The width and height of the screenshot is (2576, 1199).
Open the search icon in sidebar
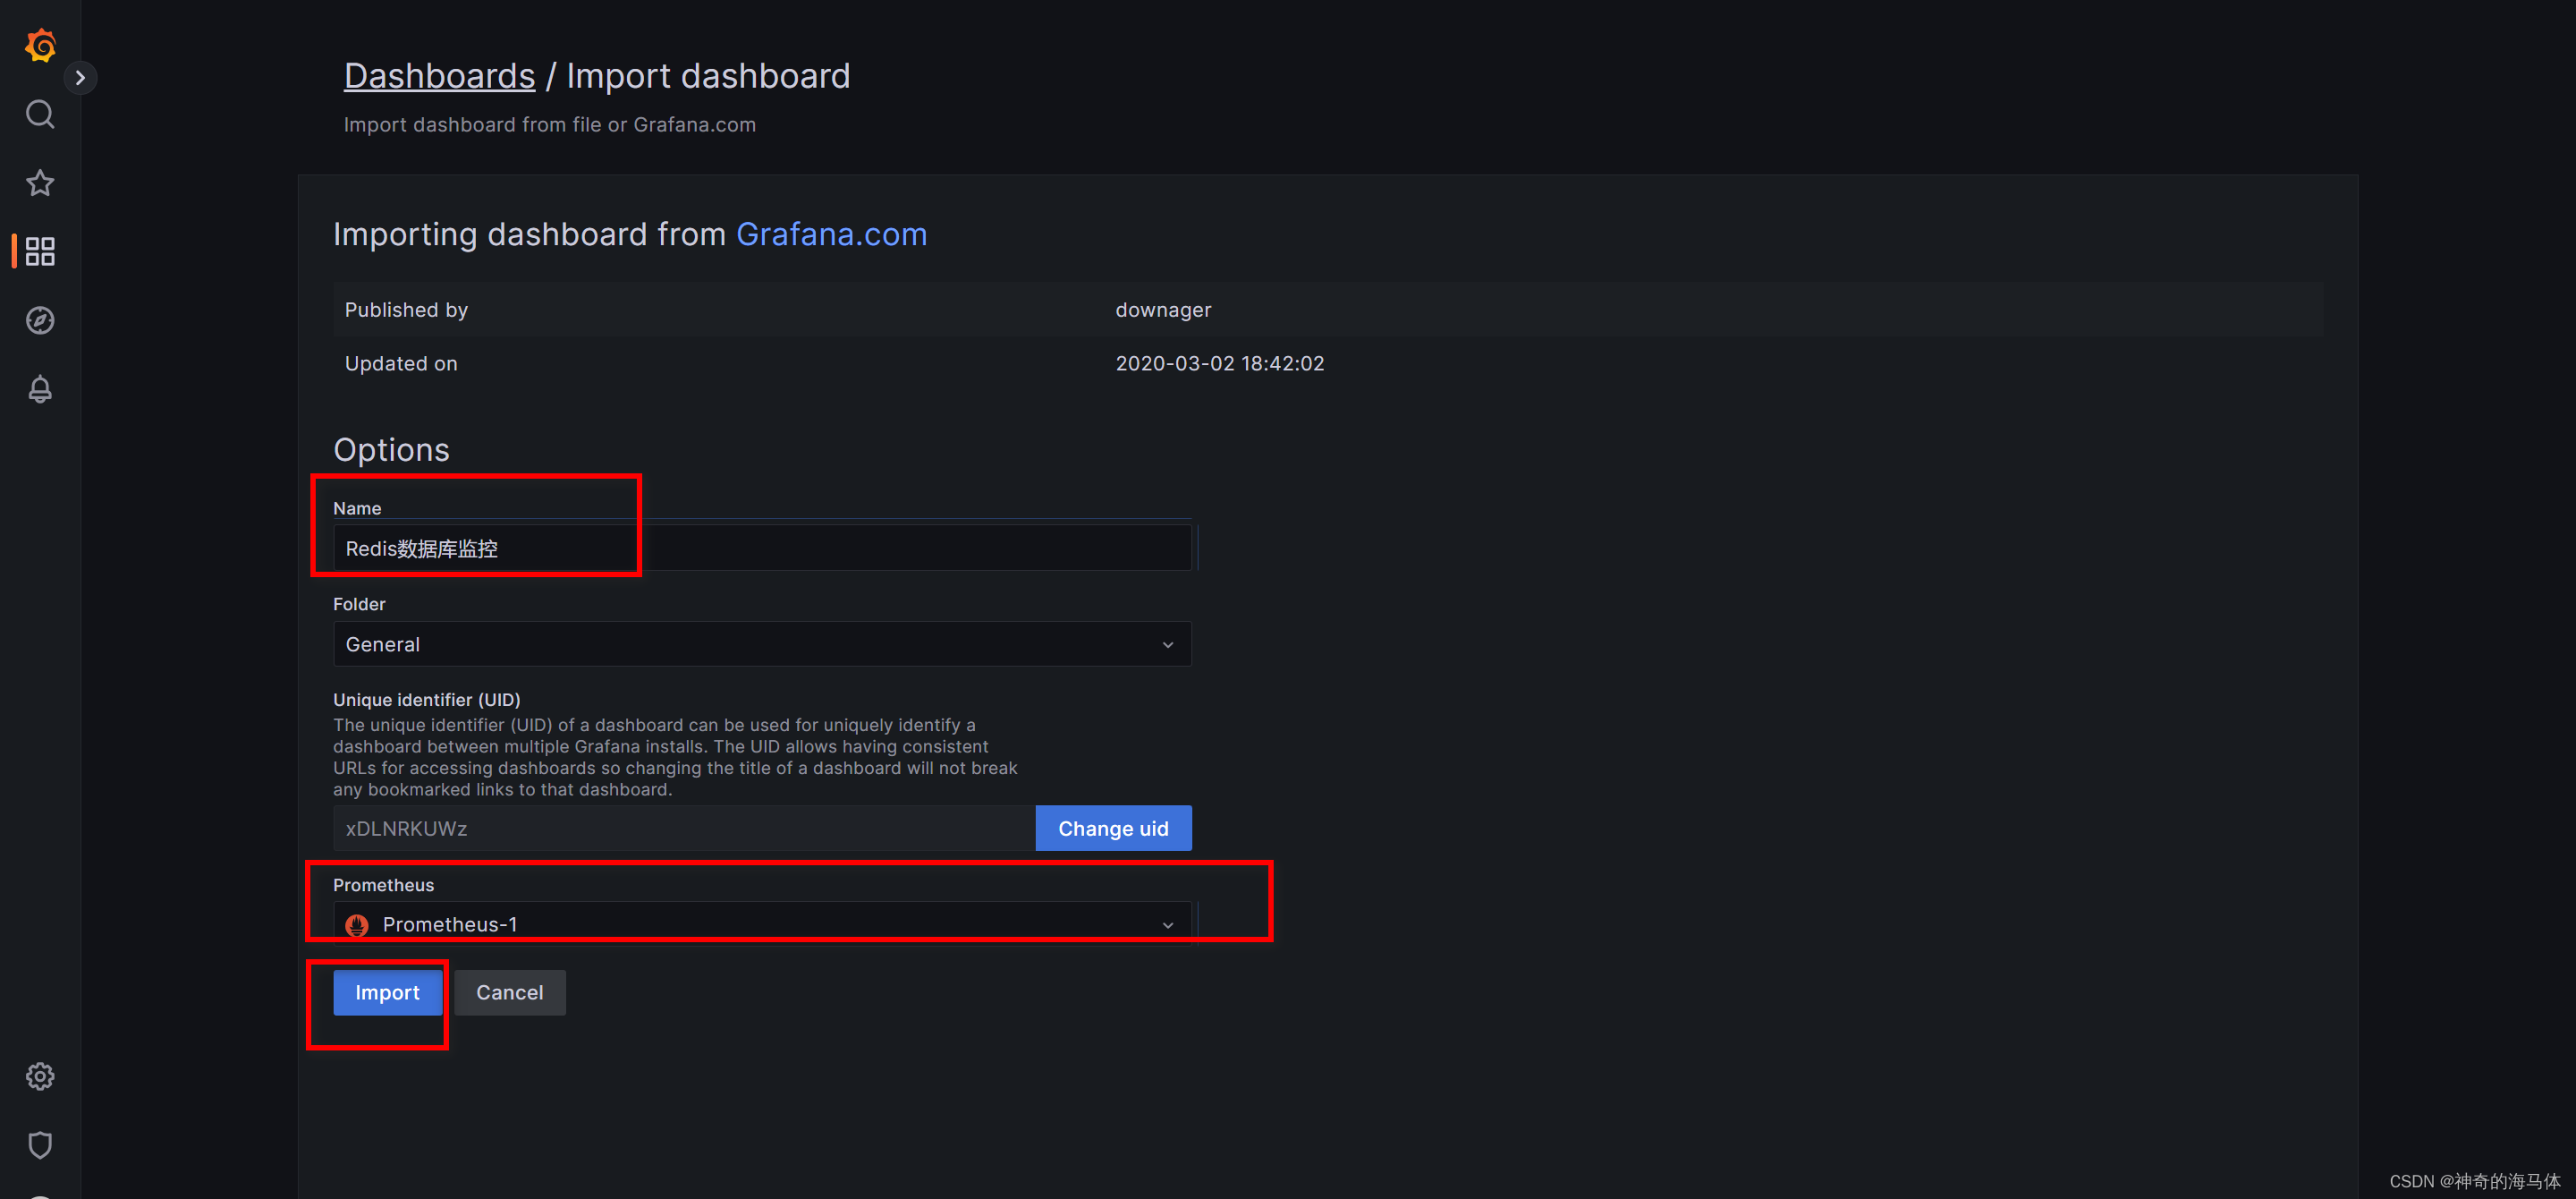pyautogui.click(x=40, y=114)
